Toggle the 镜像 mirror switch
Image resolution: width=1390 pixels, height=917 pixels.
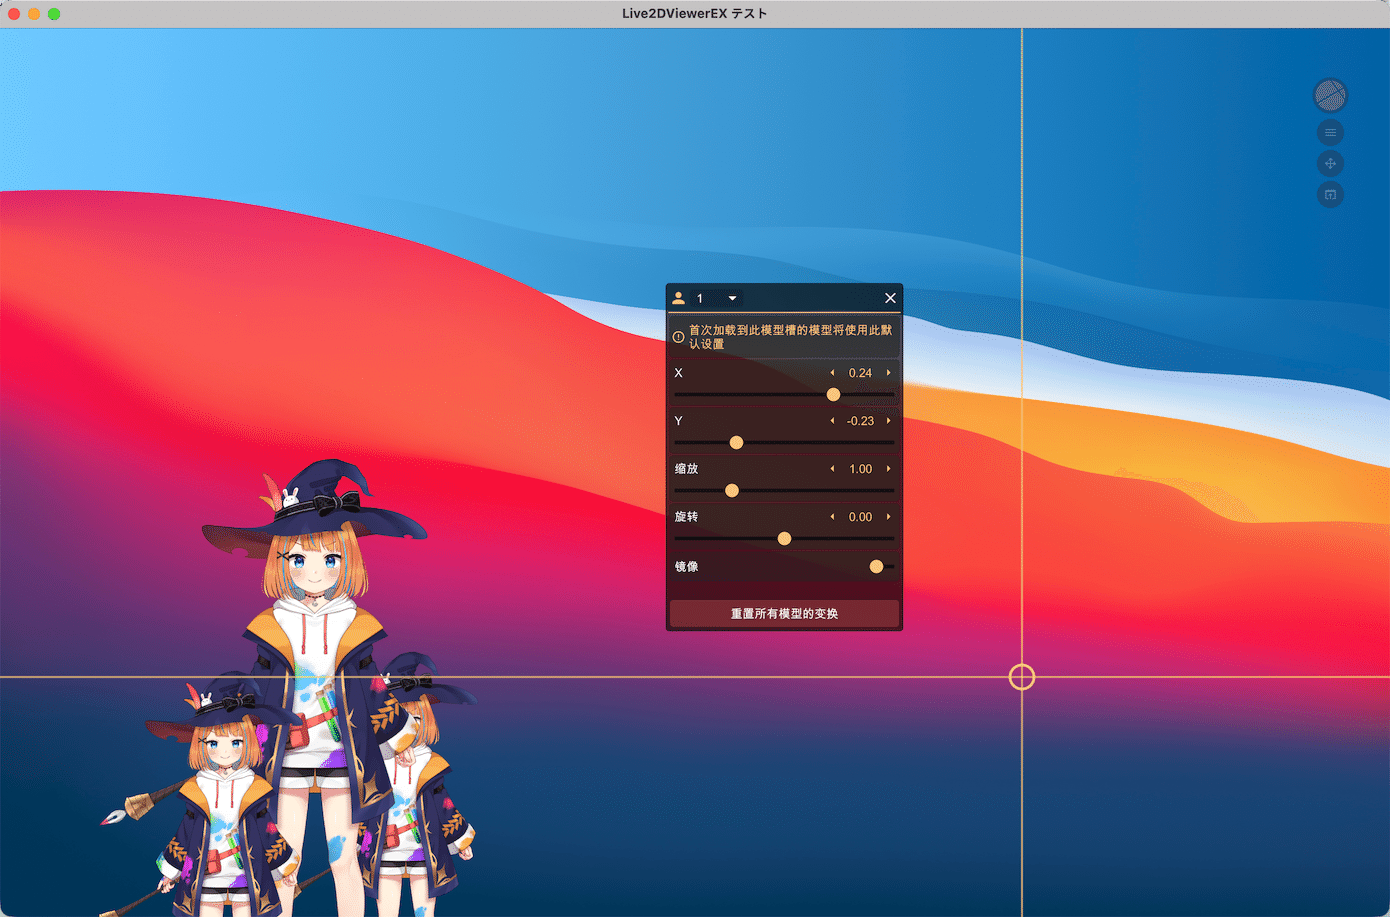(880, 566)
